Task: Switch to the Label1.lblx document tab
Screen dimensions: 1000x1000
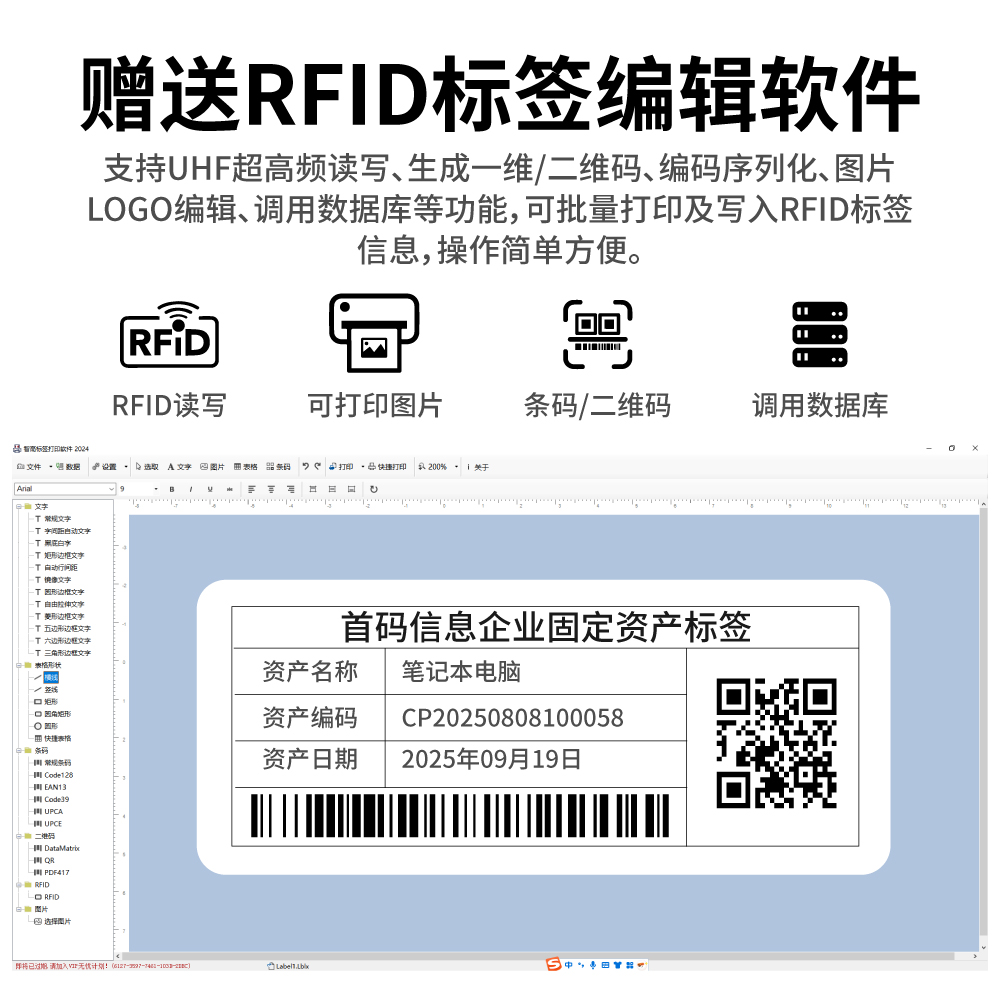Action: tap(290, 966)
